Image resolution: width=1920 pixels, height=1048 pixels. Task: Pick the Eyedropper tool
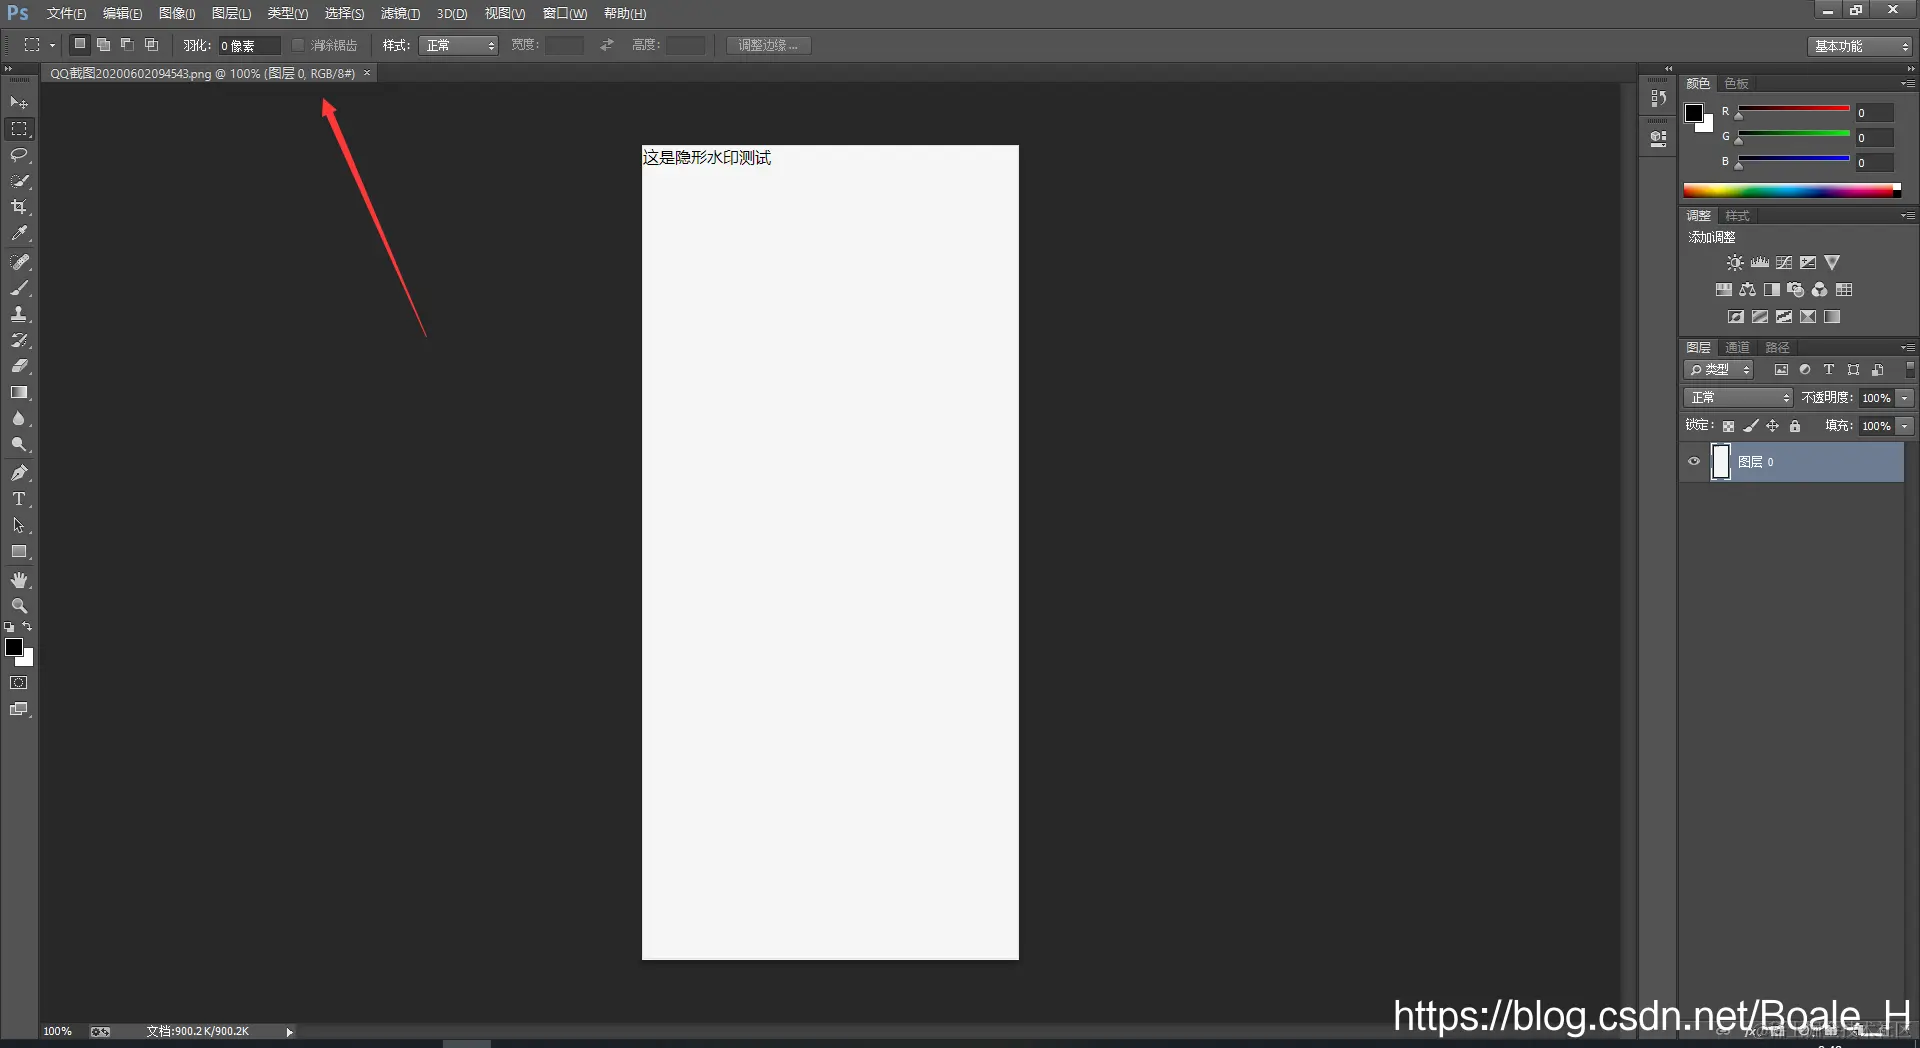(18, 233)
